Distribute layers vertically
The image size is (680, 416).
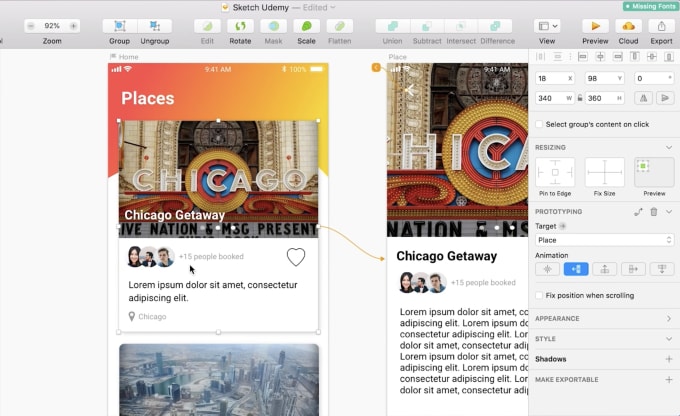pos(558,56)
